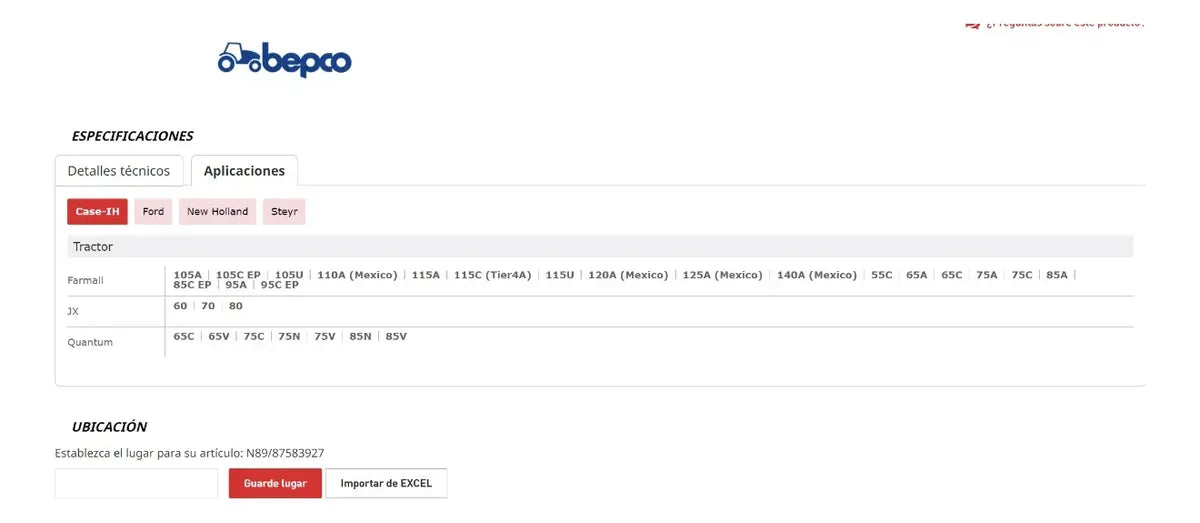Click Farmall model 65C

pos(952,275)
